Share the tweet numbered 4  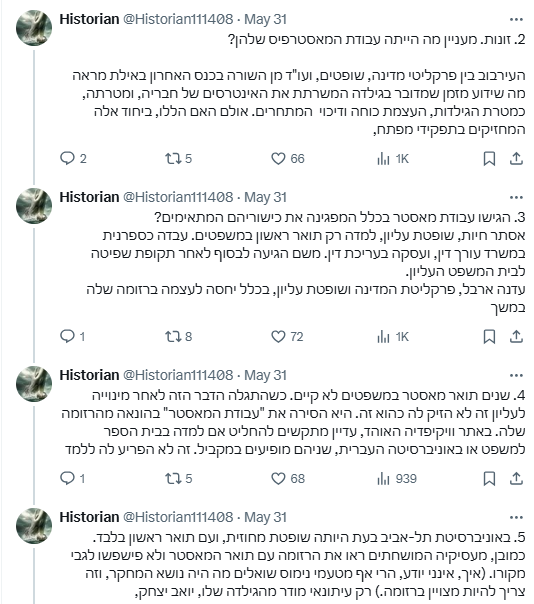(516, 479)
